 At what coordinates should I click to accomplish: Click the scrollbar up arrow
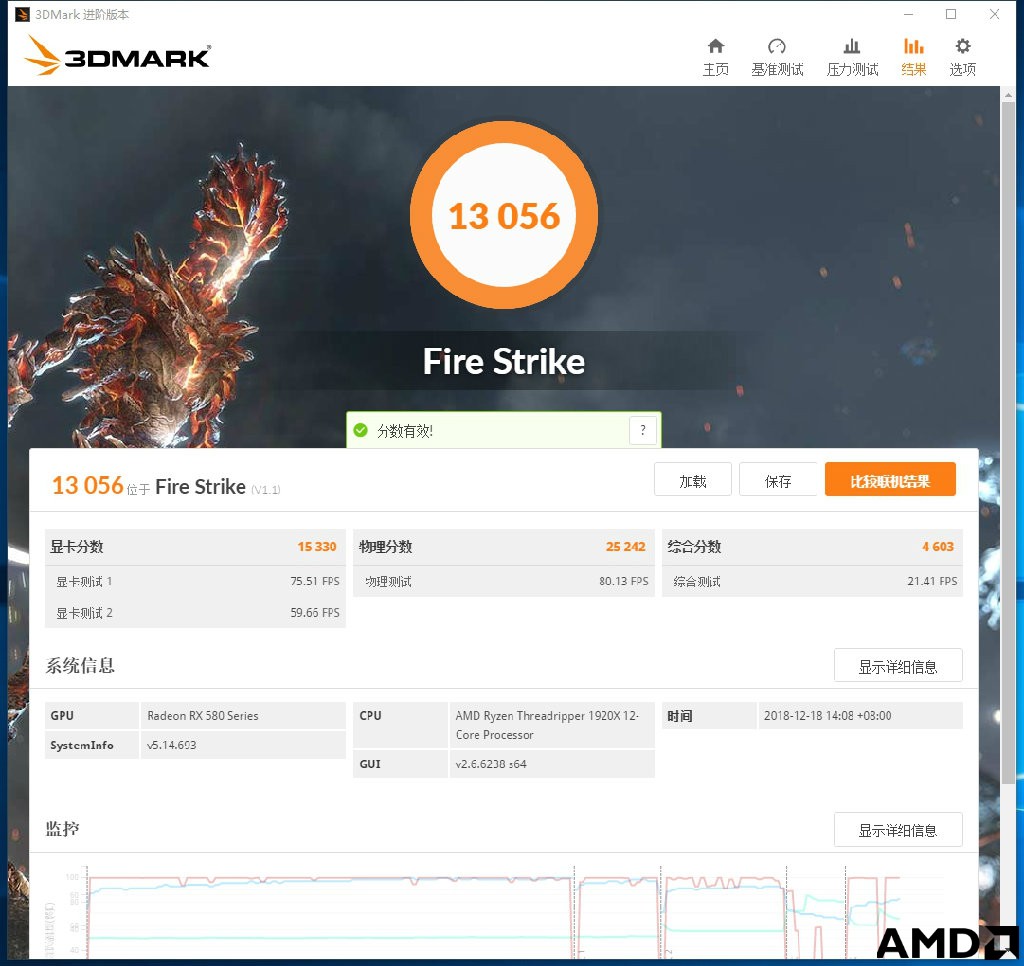(x=1008, y=95)
